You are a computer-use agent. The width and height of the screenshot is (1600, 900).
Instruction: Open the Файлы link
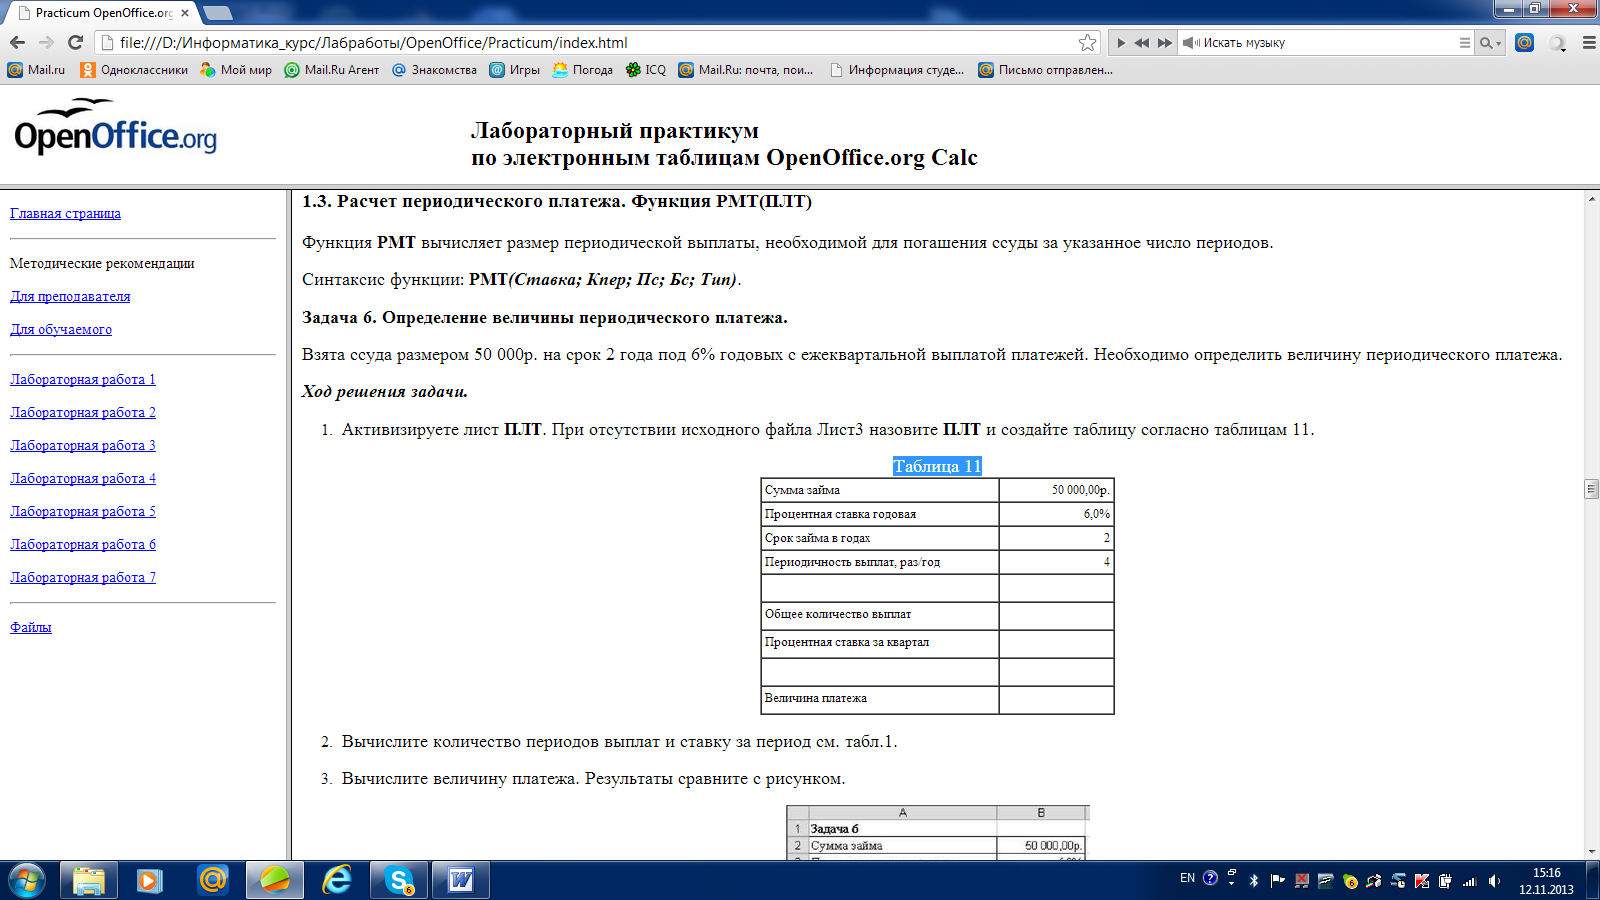pos(31,627)
